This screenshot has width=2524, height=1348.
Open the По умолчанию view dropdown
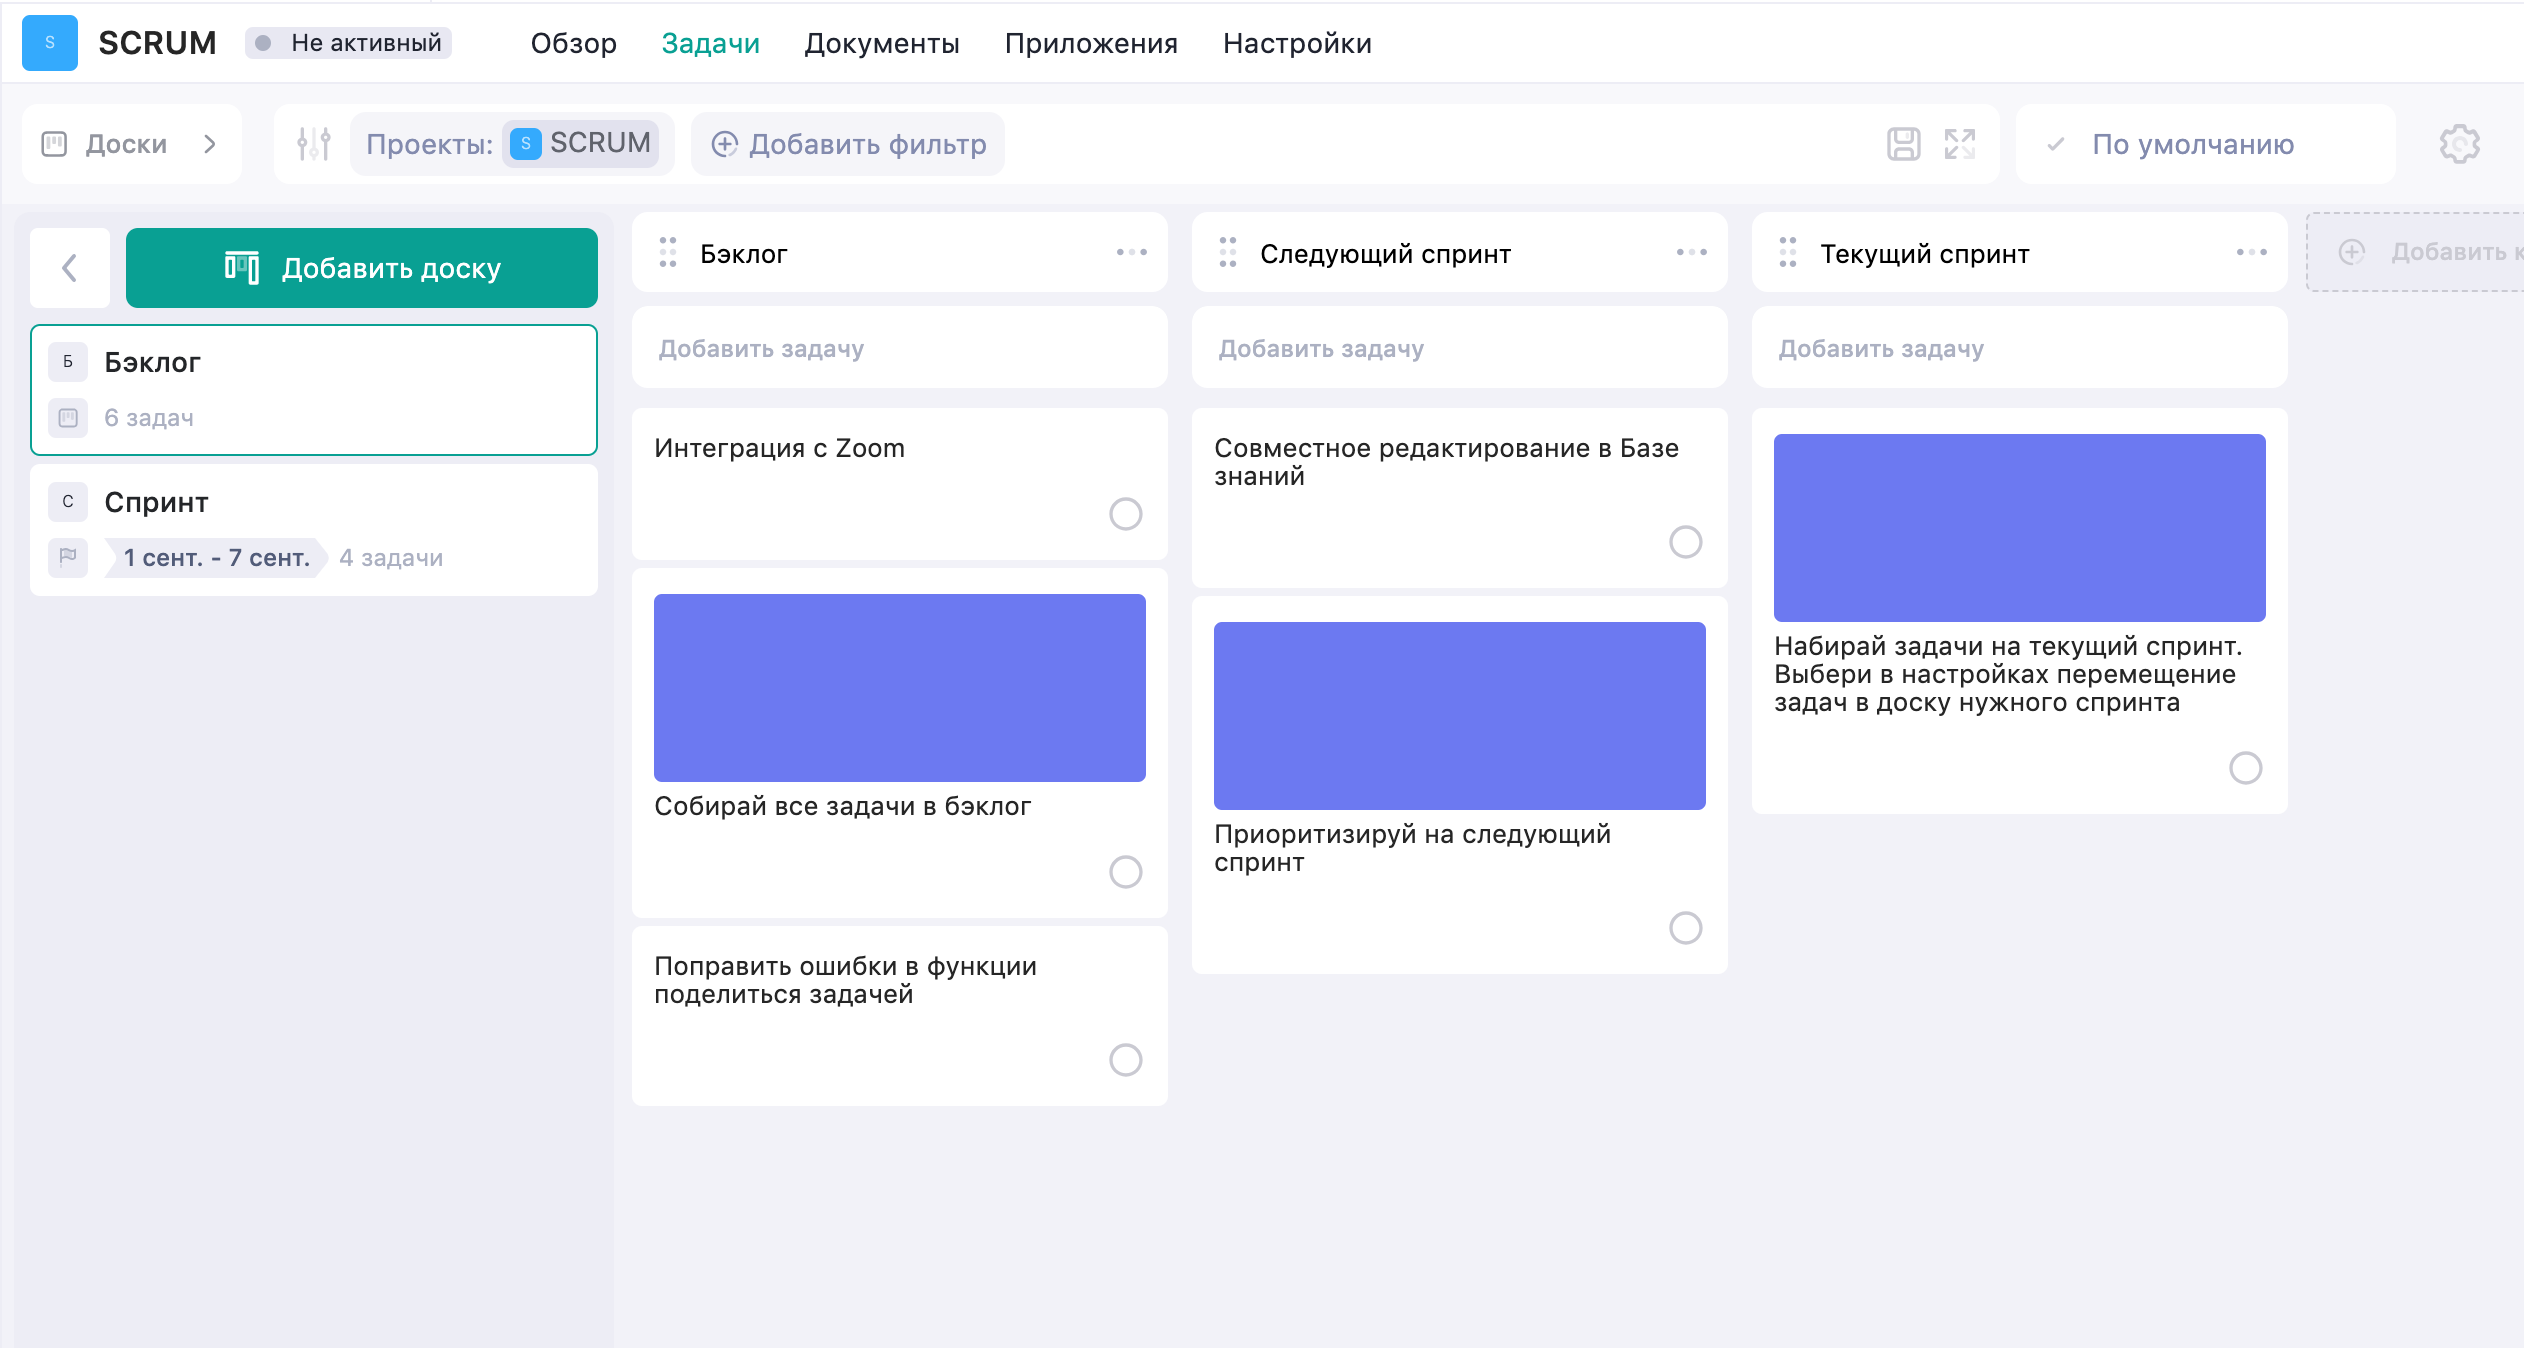pos(2192,145)
